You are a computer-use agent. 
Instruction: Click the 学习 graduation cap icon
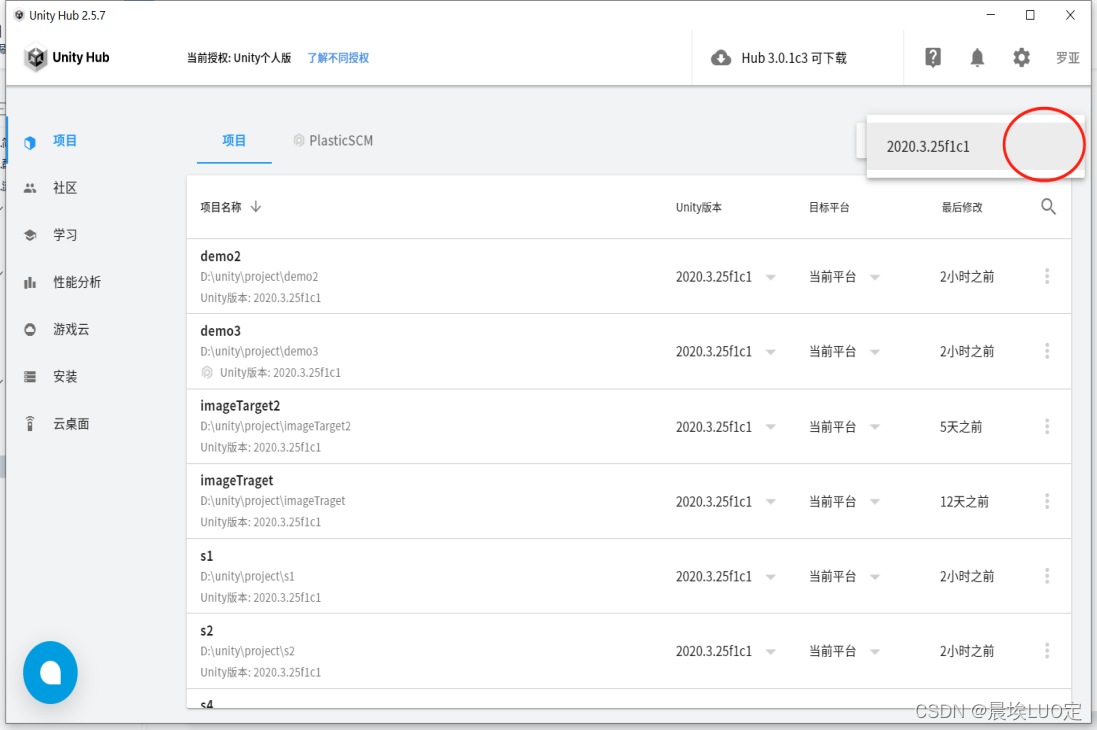point(29,235)
